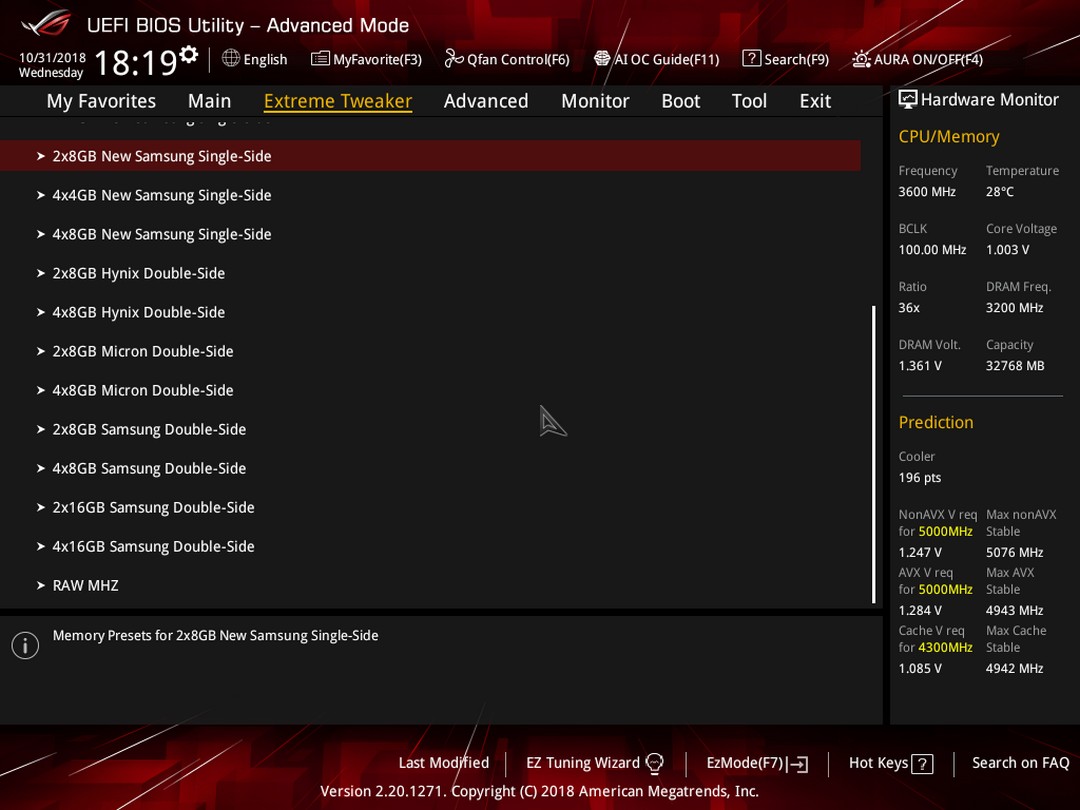Launch AI OC Guide(F11)
Image resolution: width=1080 pixels, height=810 pixels.
(x=656, y=59)
